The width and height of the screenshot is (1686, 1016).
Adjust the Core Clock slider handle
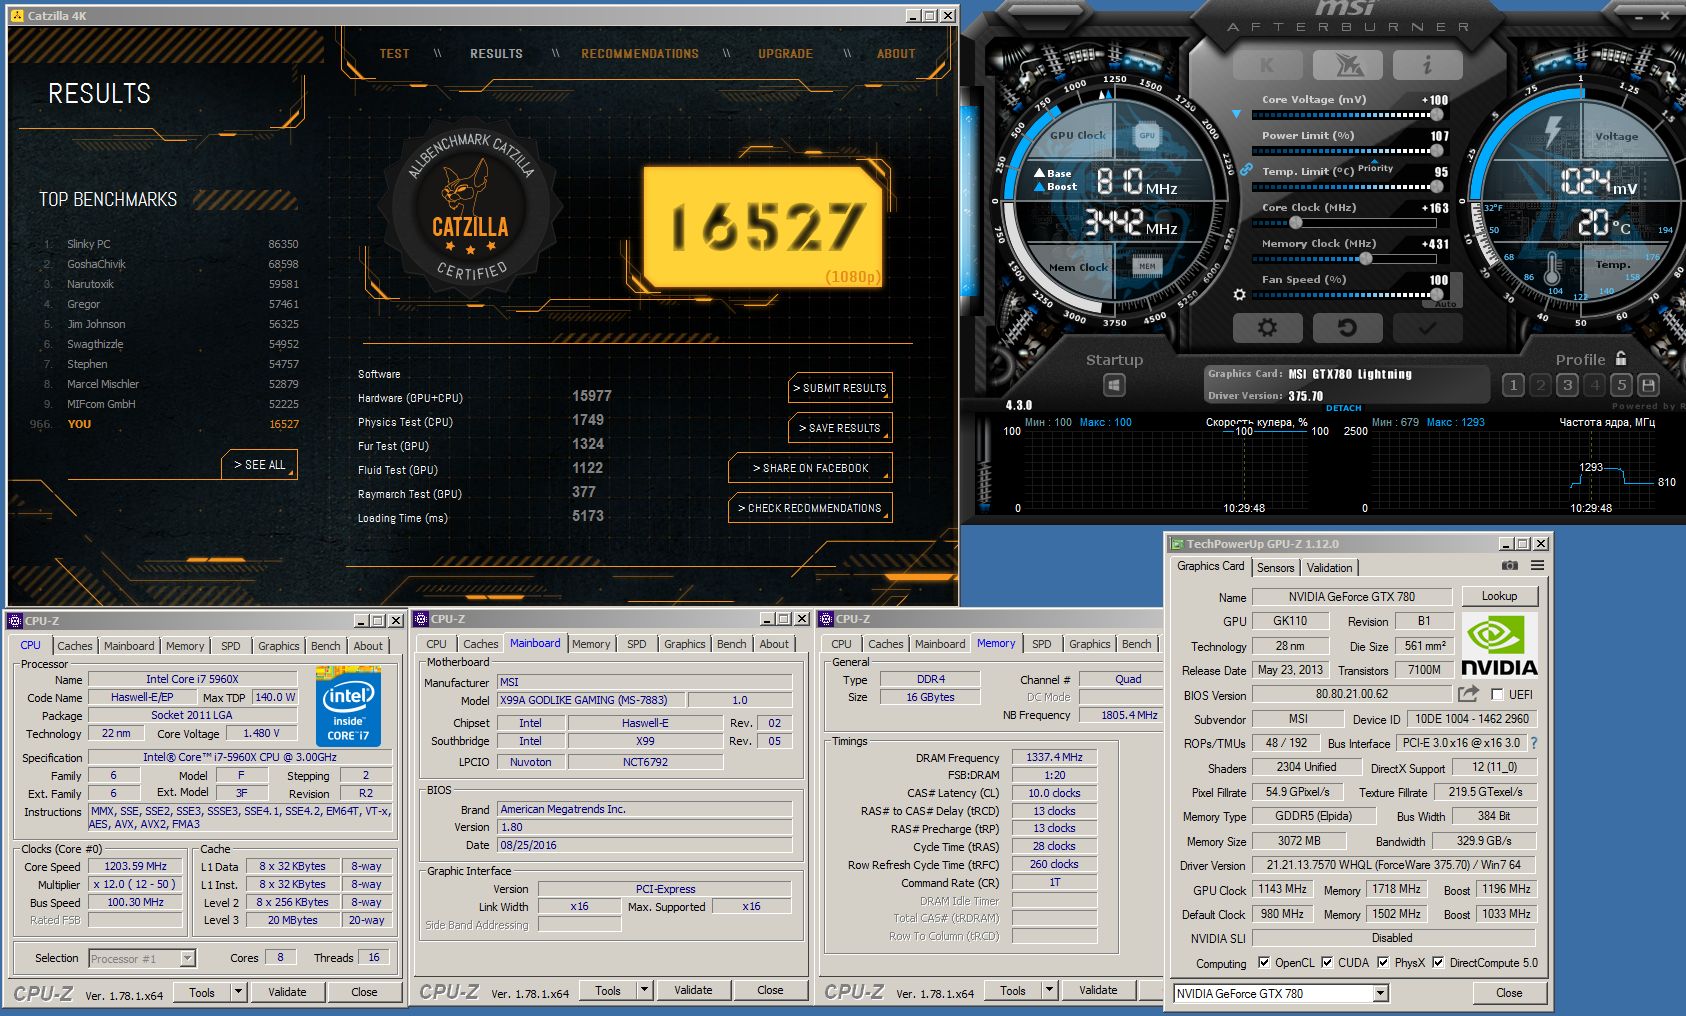pyautogui.click(x=1295, y=223)
